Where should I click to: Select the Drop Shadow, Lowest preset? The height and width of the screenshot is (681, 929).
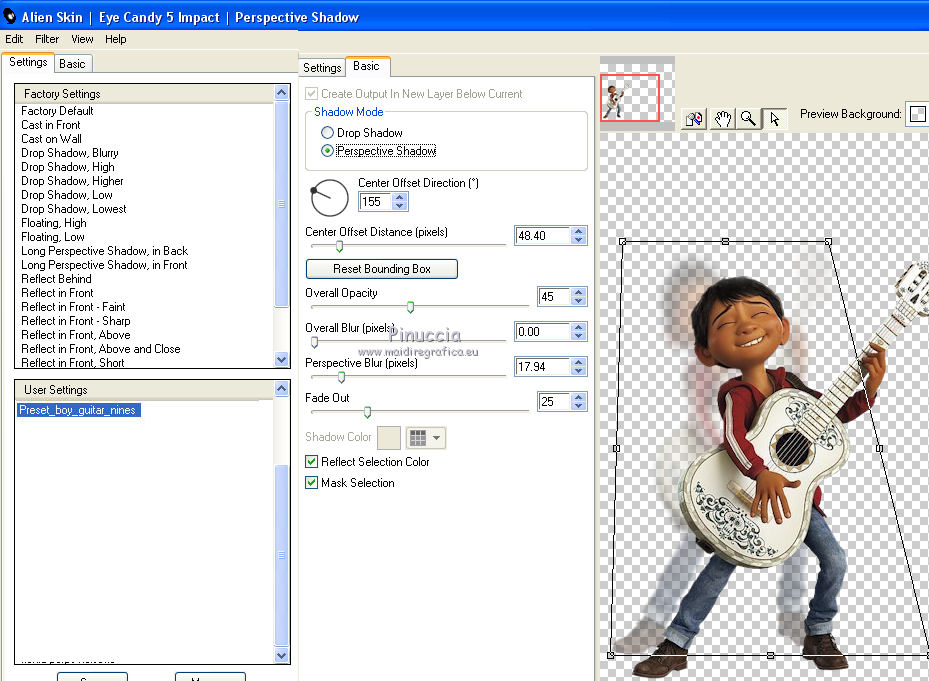73,209
